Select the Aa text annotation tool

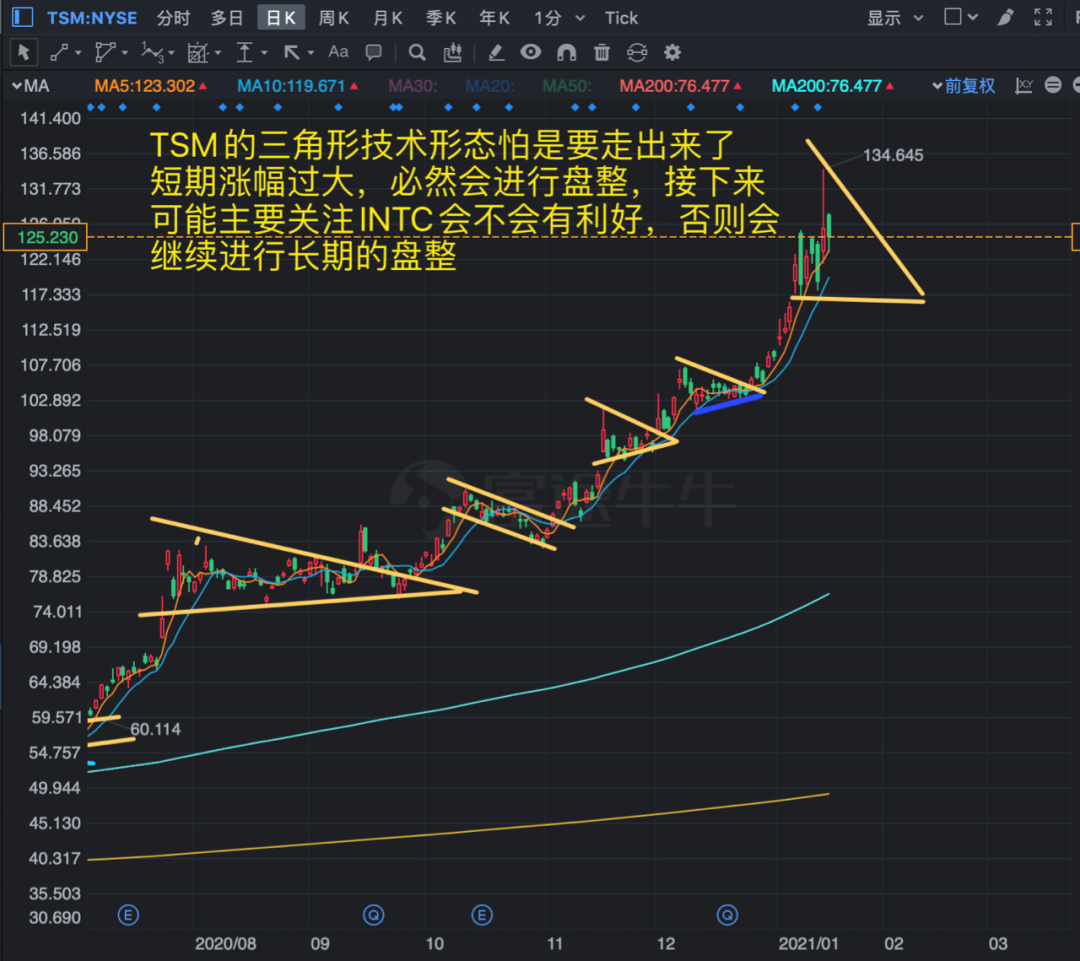tap(338, 52)
